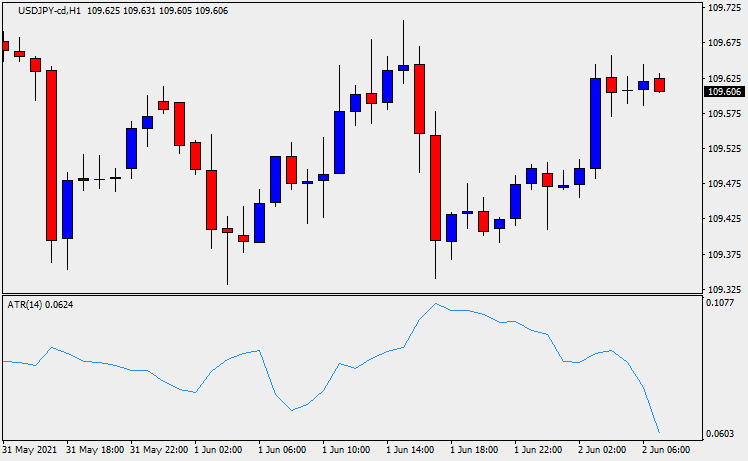Click the divider between price chart and ATR pane
This screenshot has width=748, height=461.
(350, 294)
